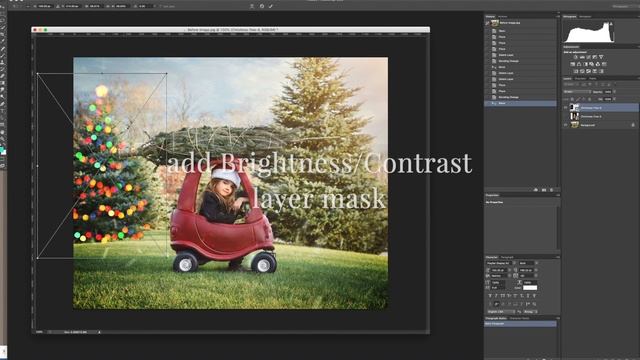
Task: Click the History snapshot thumbnail
Action: (495, 23)
